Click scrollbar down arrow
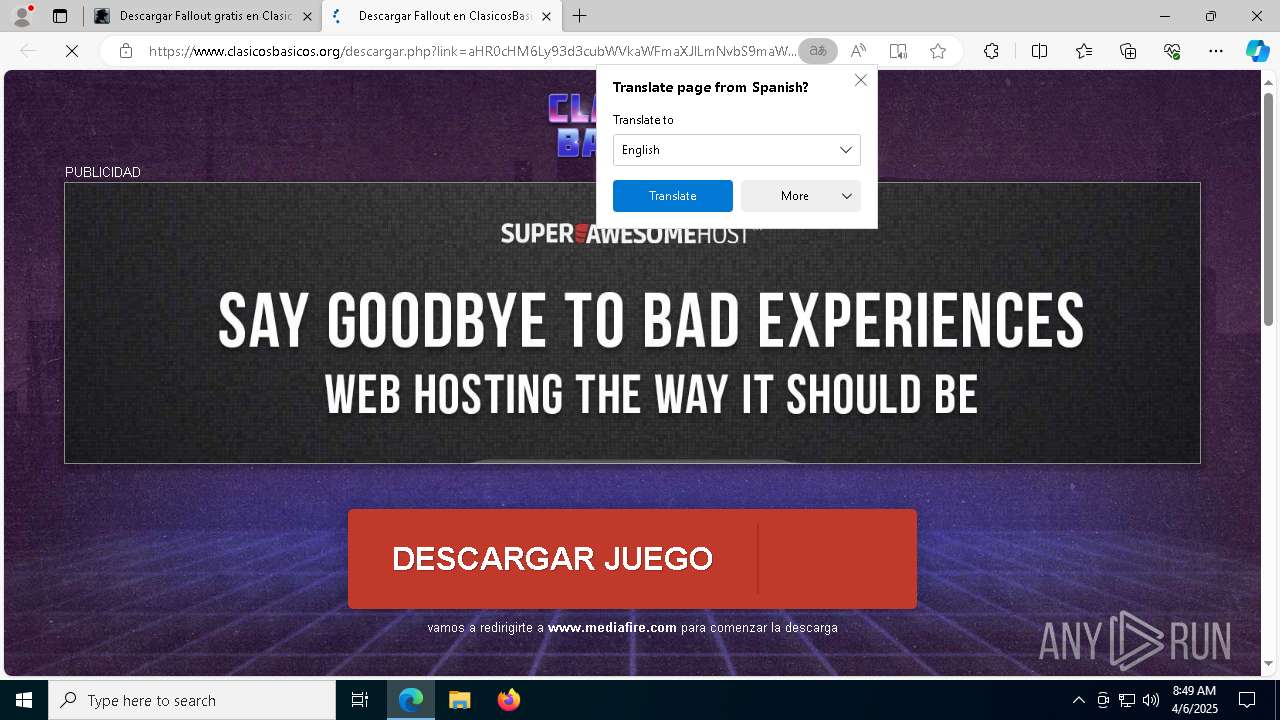 point(1268,664)
